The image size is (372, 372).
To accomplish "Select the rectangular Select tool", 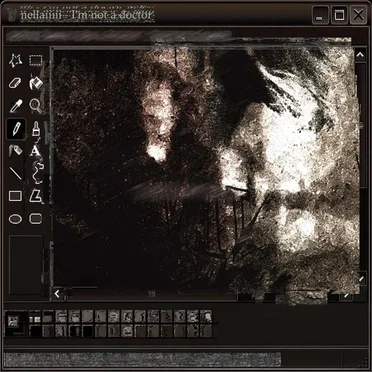I will coord(35,60).
